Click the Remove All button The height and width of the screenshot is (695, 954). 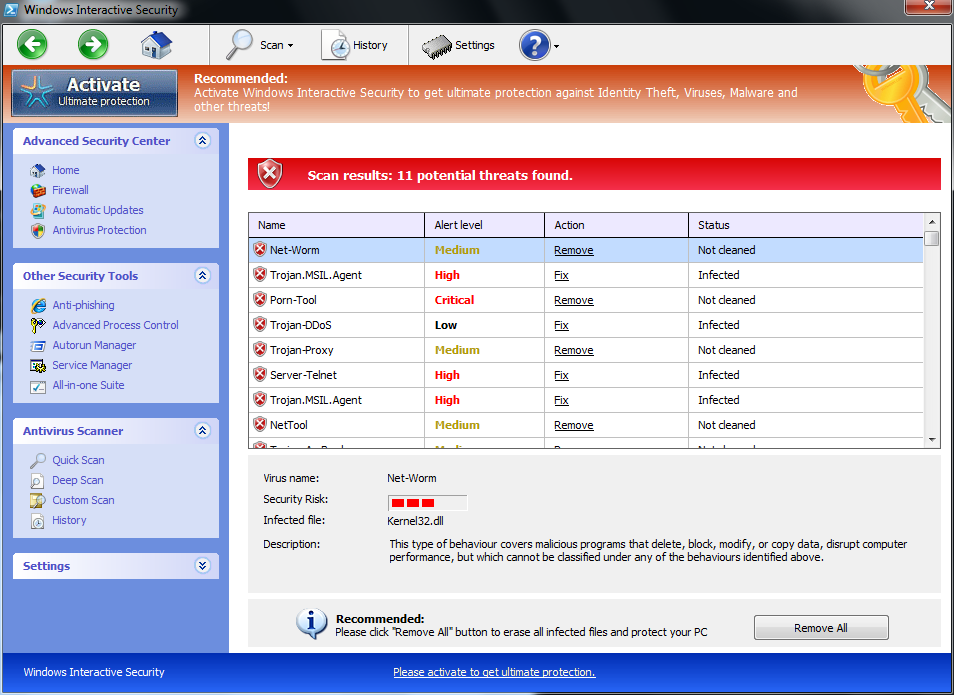[820, 627]
